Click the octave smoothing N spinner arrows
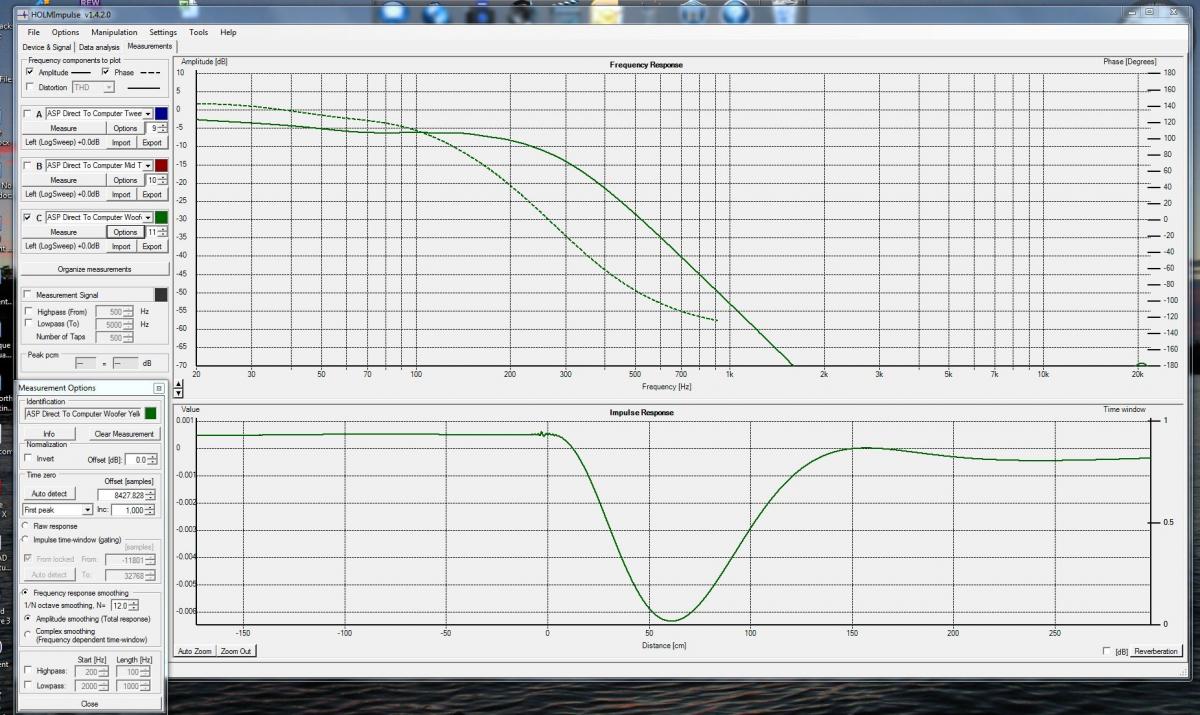The image size is (1200, 715). (134, 606)
